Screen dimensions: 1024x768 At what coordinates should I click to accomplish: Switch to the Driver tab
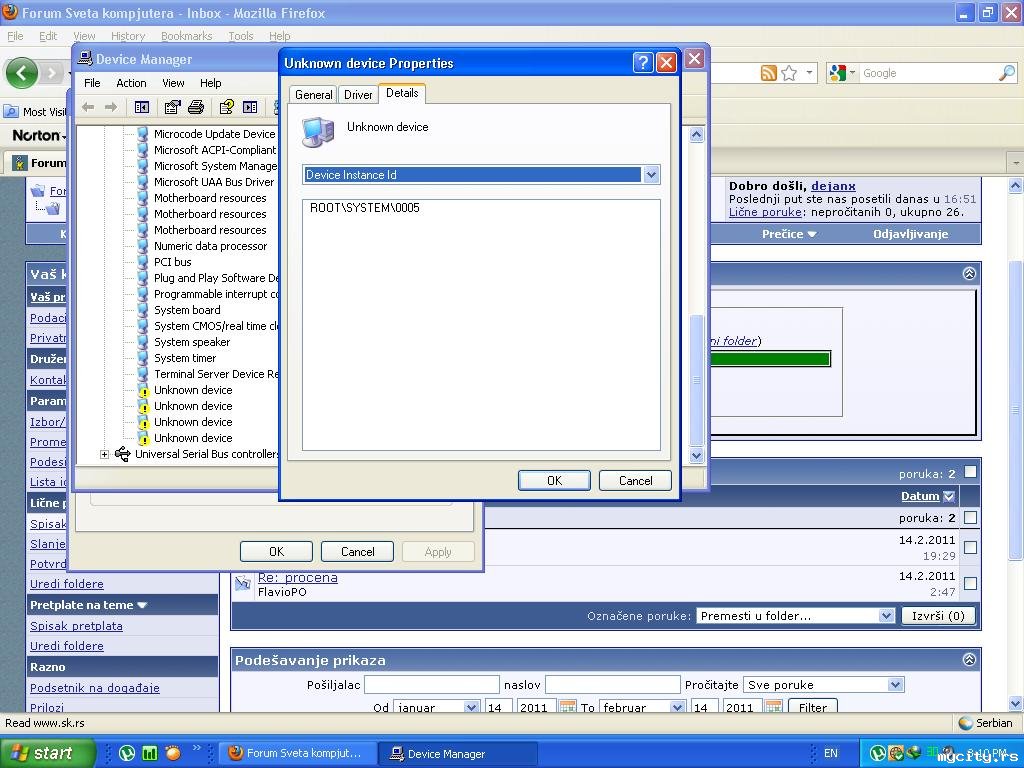pos(358,95)
